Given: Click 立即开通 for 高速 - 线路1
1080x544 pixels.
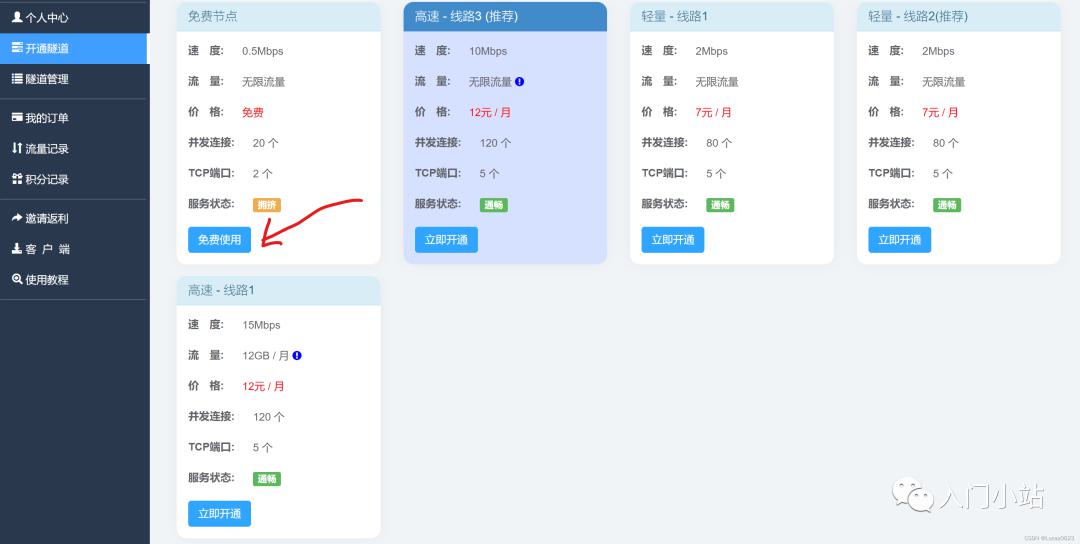Looking at the screenshot, I should (x=220, y=514).
